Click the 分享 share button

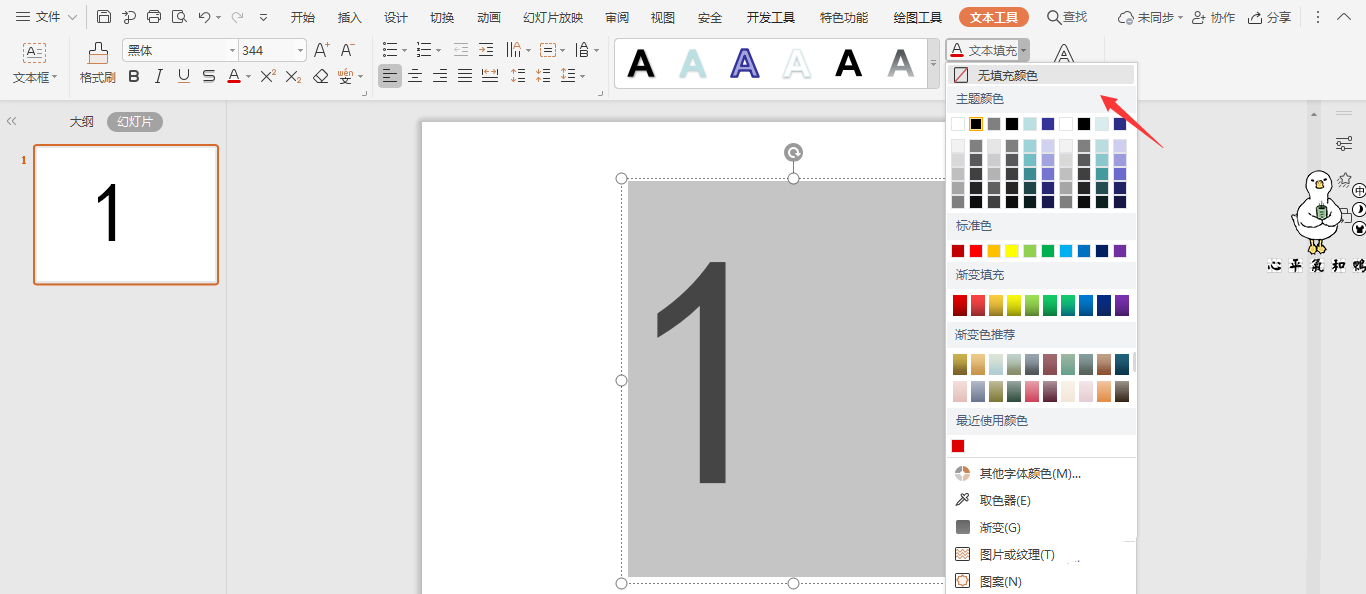tap(1271, 17)
